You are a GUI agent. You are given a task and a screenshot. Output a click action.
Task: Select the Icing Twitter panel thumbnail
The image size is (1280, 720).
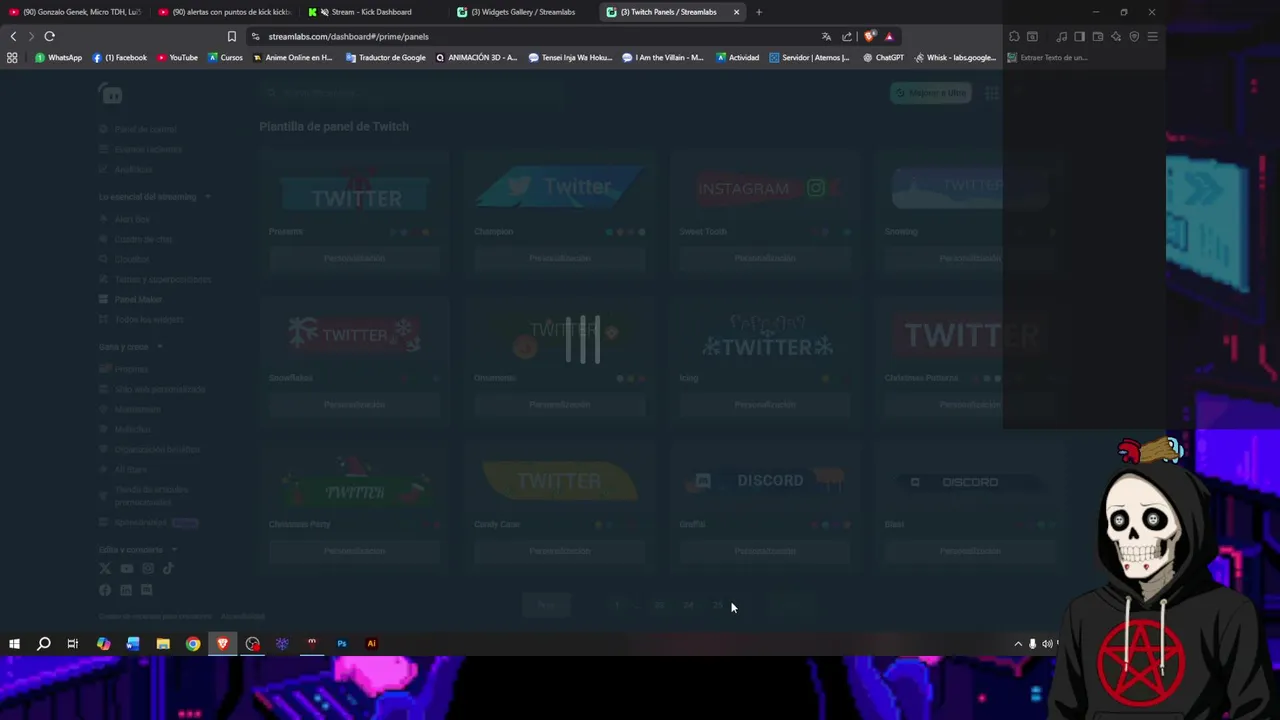(765, 337)
